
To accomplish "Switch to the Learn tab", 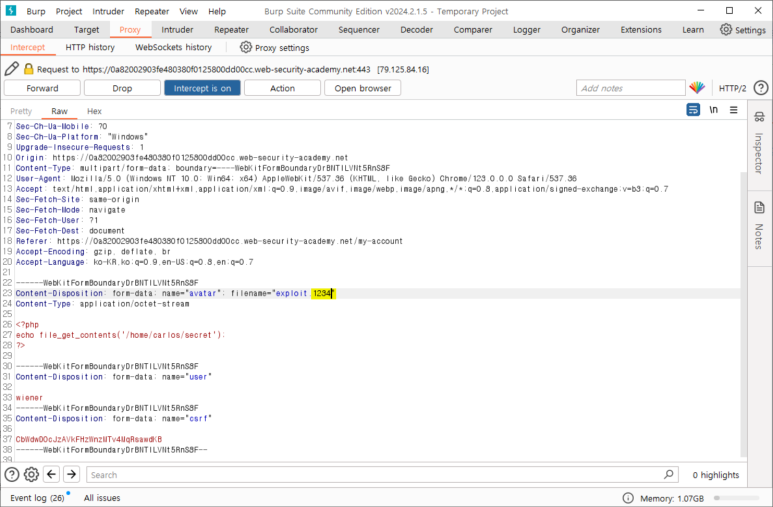I will coord(693,30).
